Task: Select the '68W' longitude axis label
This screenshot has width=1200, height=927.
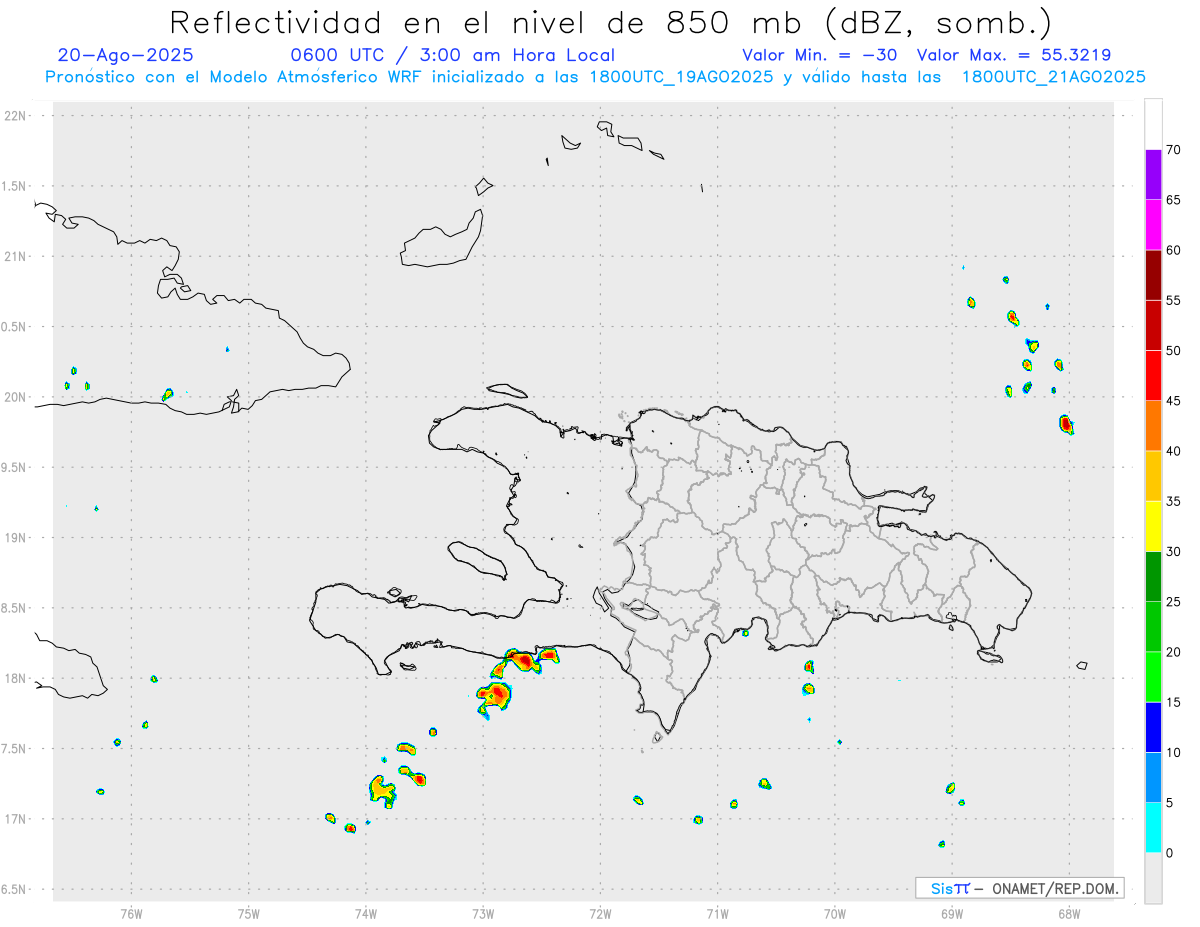Action: (x=1069, y=914)
